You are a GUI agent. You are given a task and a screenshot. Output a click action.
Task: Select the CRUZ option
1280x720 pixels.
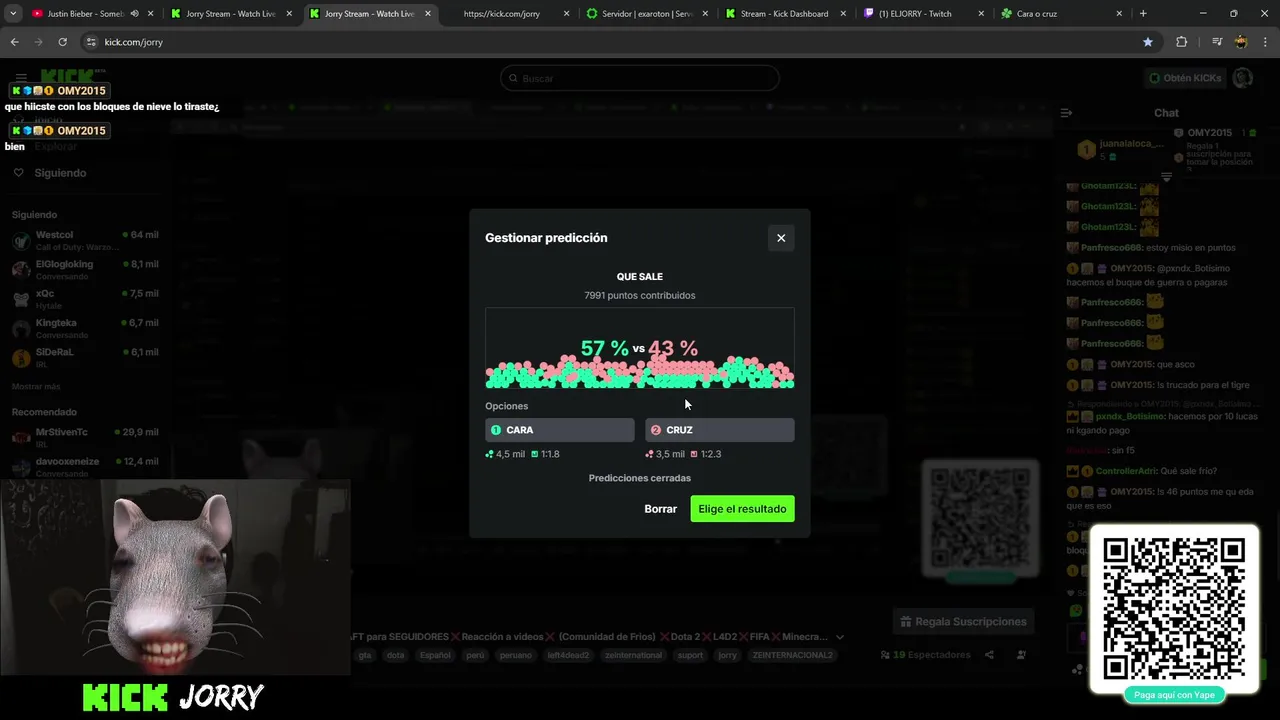point(720,430)
